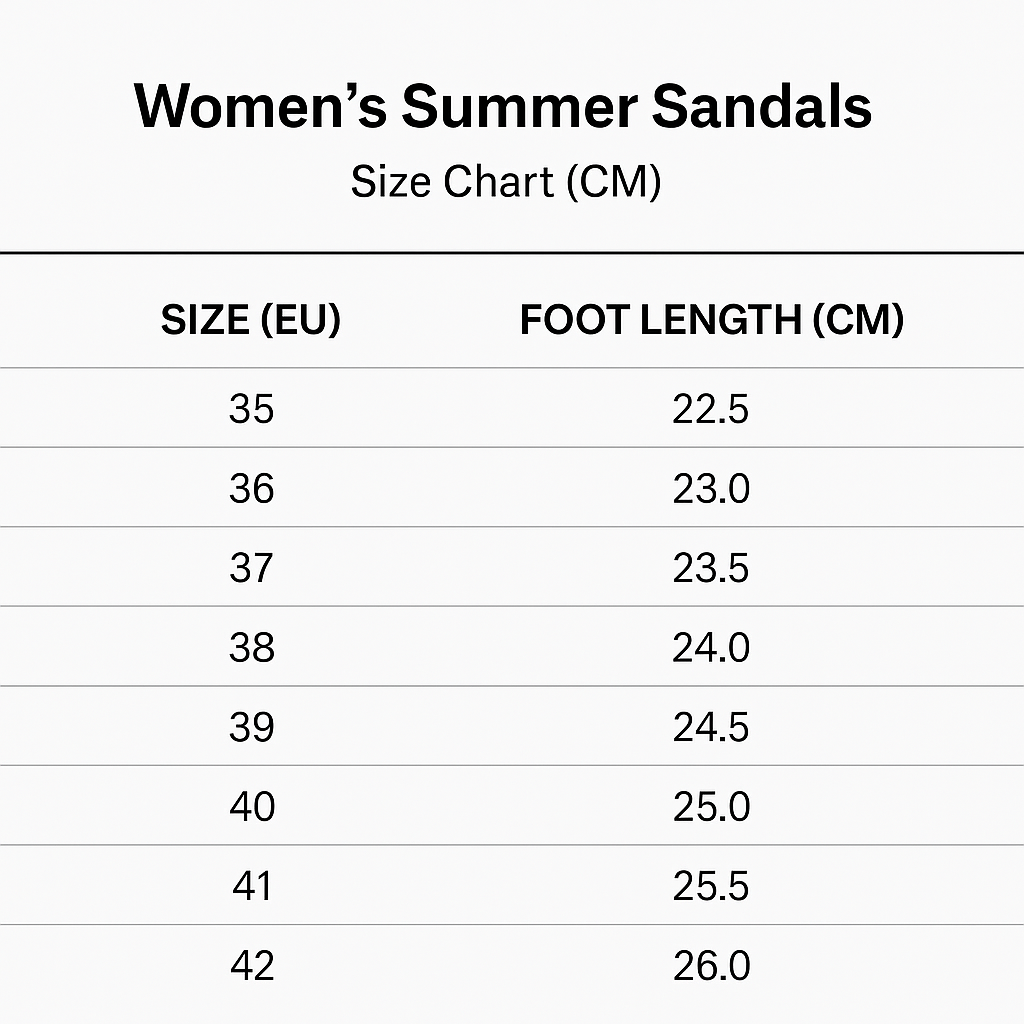Pick the EU size 41 cell
The width and height of the screenshot is (1024, 1024).
251,886
